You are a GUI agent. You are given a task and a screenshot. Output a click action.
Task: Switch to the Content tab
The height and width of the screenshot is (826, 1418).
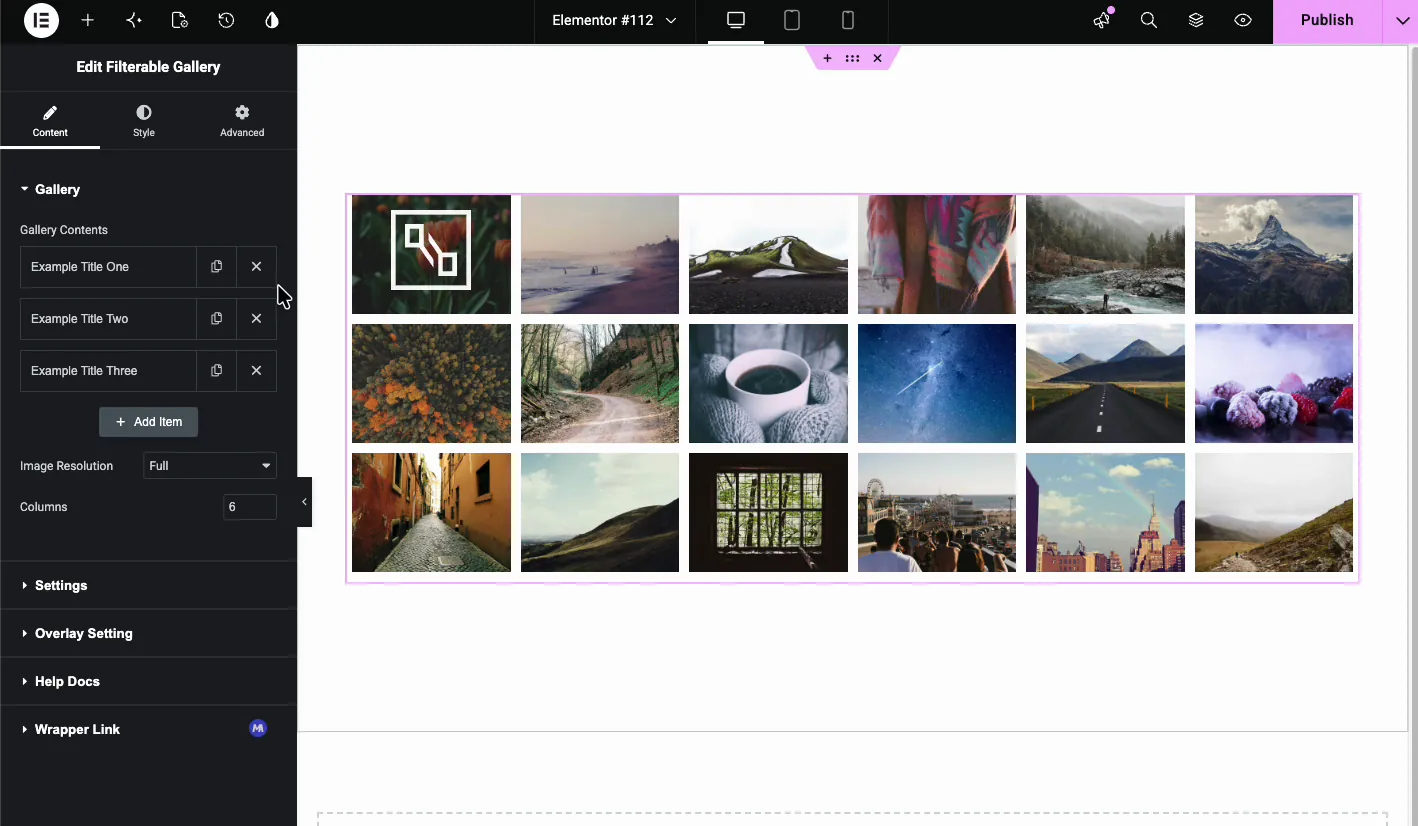(50, 121)
